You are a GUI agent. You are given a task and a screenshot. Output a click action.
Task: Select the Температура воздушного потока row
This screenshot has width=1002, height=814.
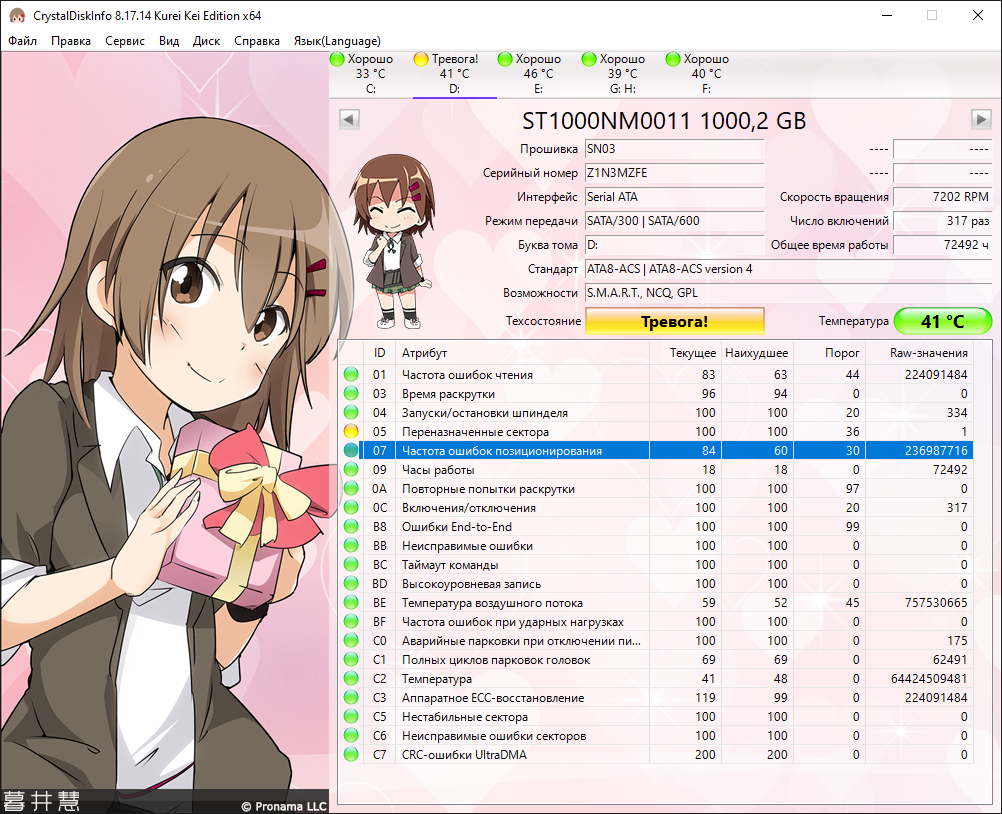coord(656,603)
